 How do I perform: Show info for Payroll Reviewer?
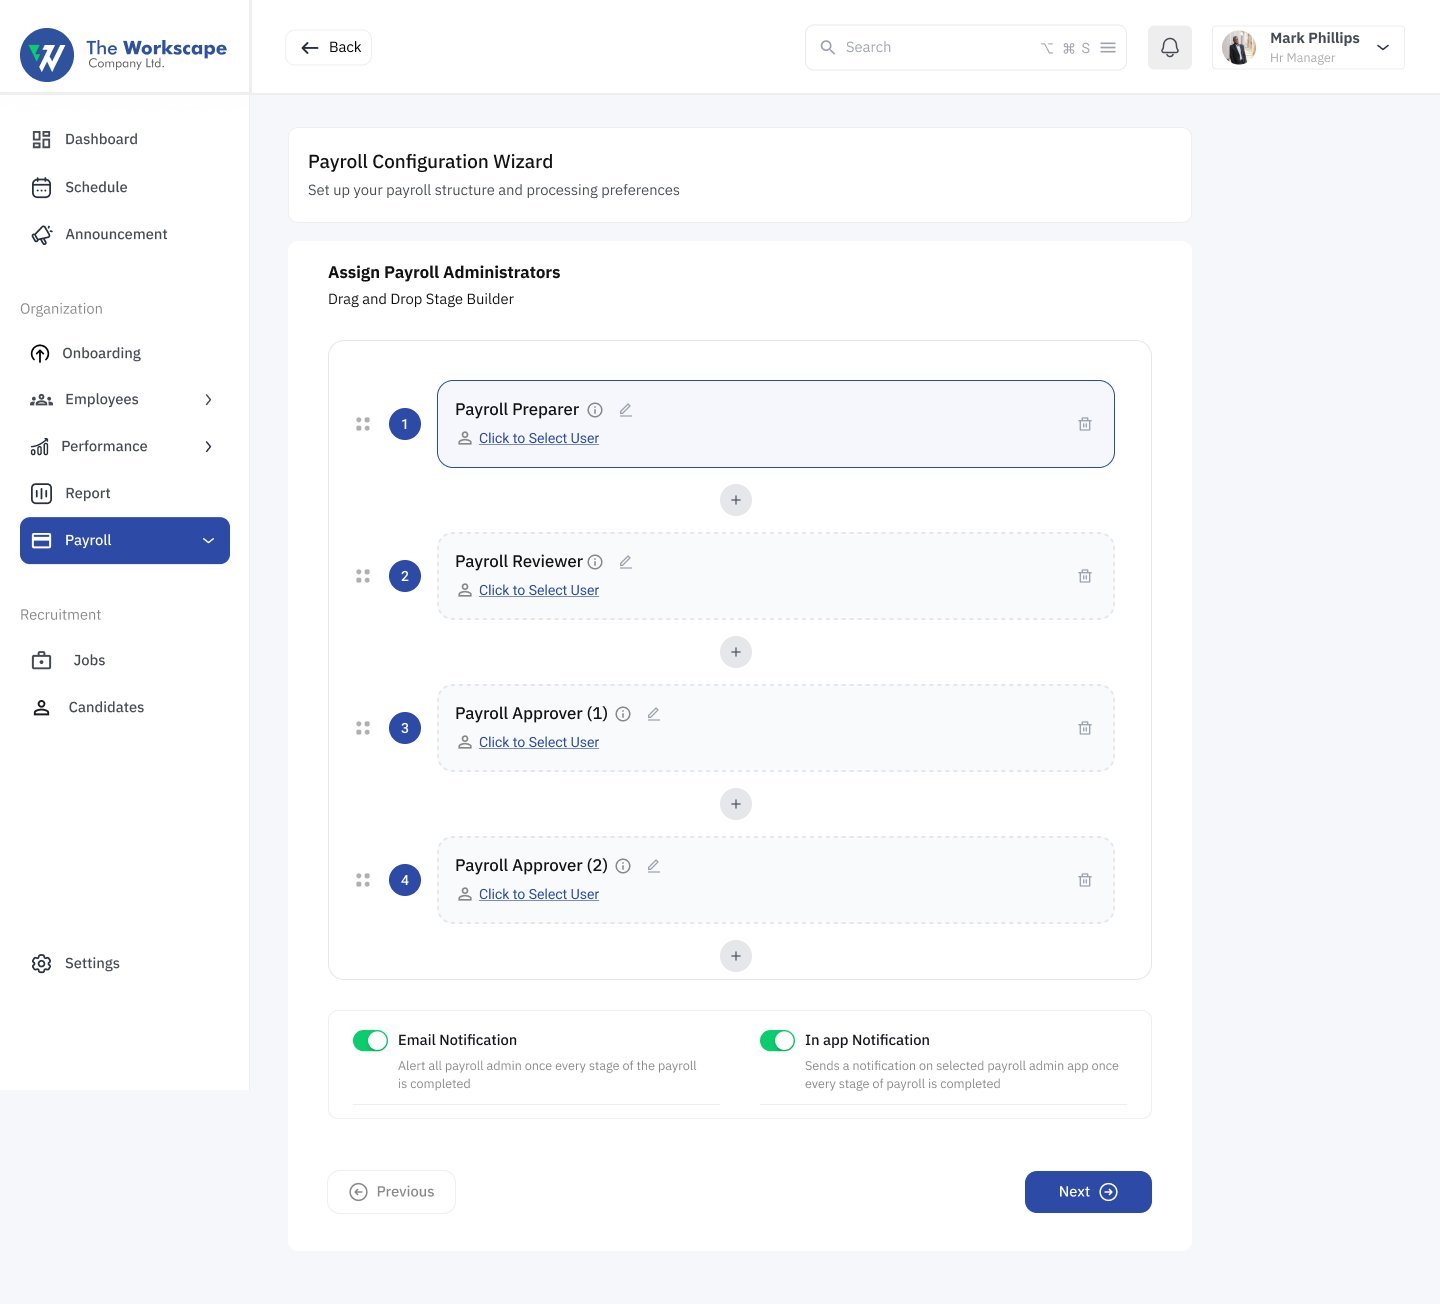pyautogui.click(x=595, y=562)
